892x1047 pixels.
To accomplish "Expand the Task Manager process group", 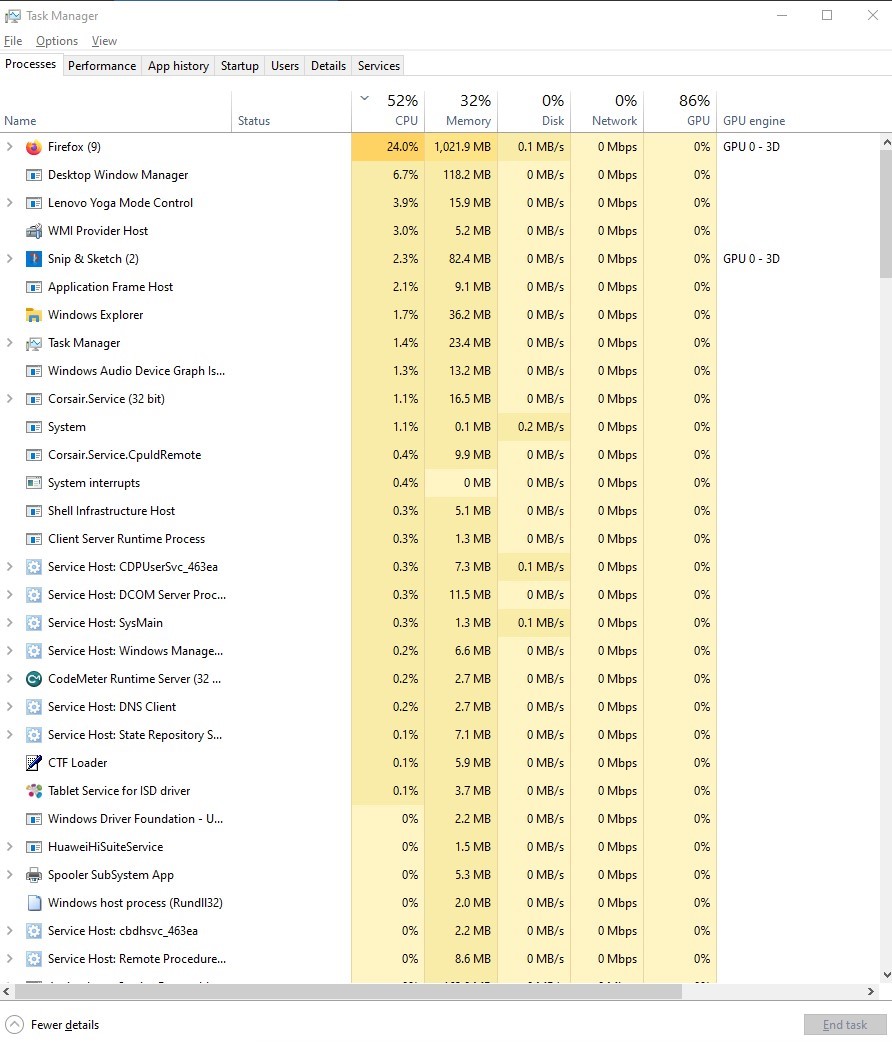I will click(9, 343).
